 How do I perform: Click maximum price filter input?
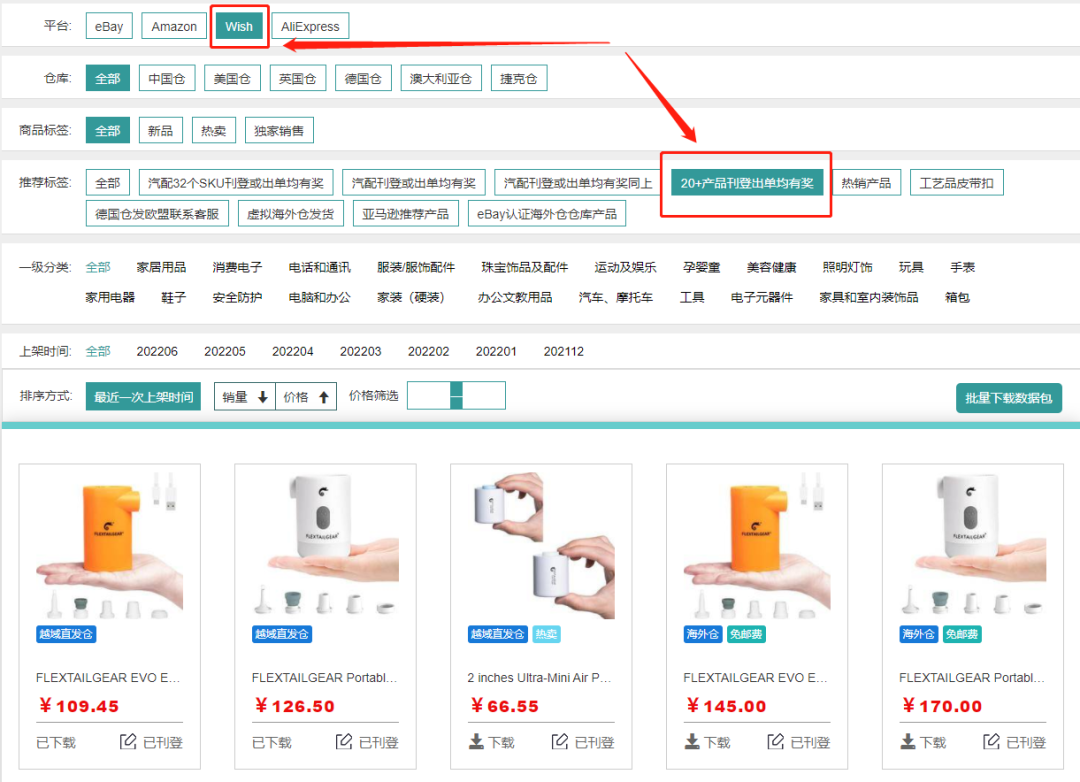pyautogui.click(x=484, y=395)
